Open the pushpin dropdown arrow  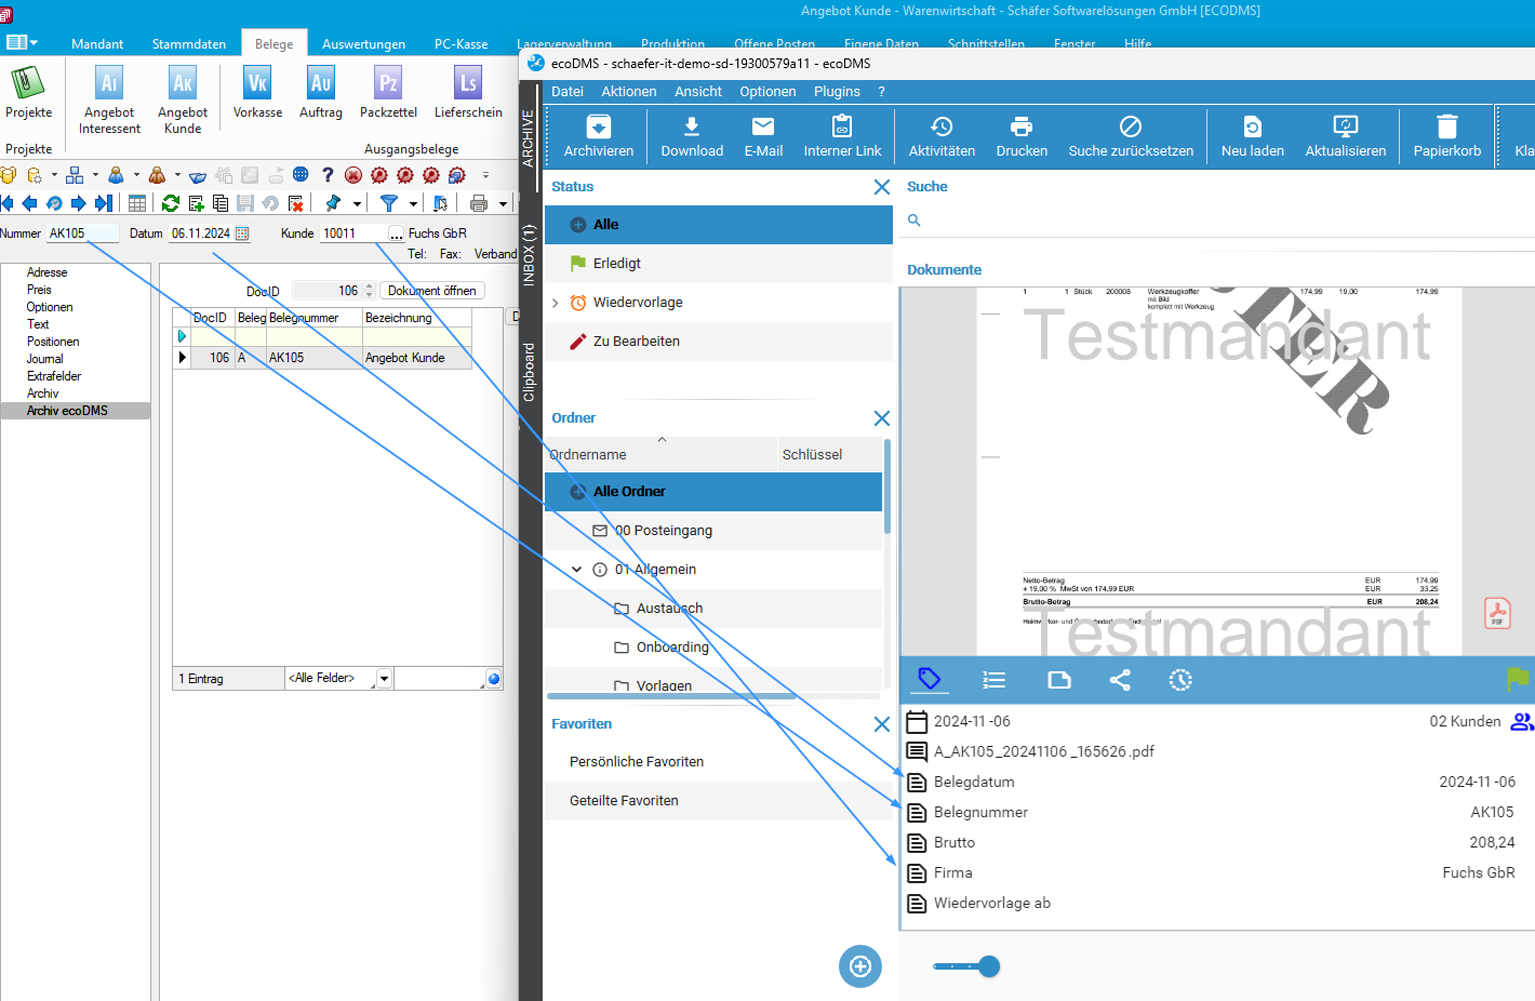[356, 204]
